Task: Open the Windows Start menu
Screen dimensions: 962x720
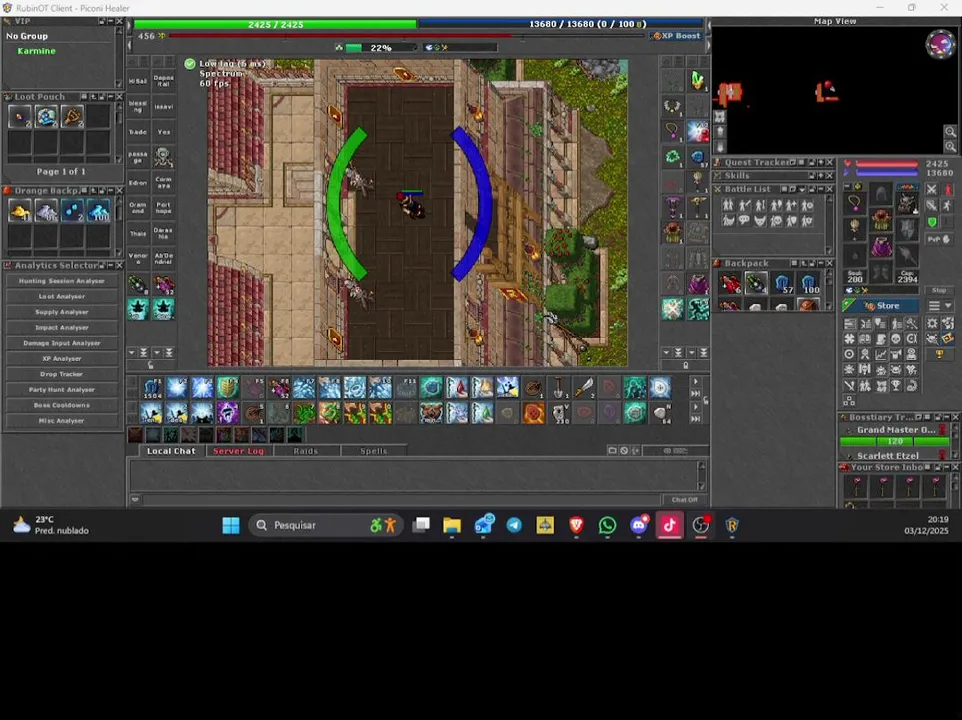Action: (x=231, y=525)
